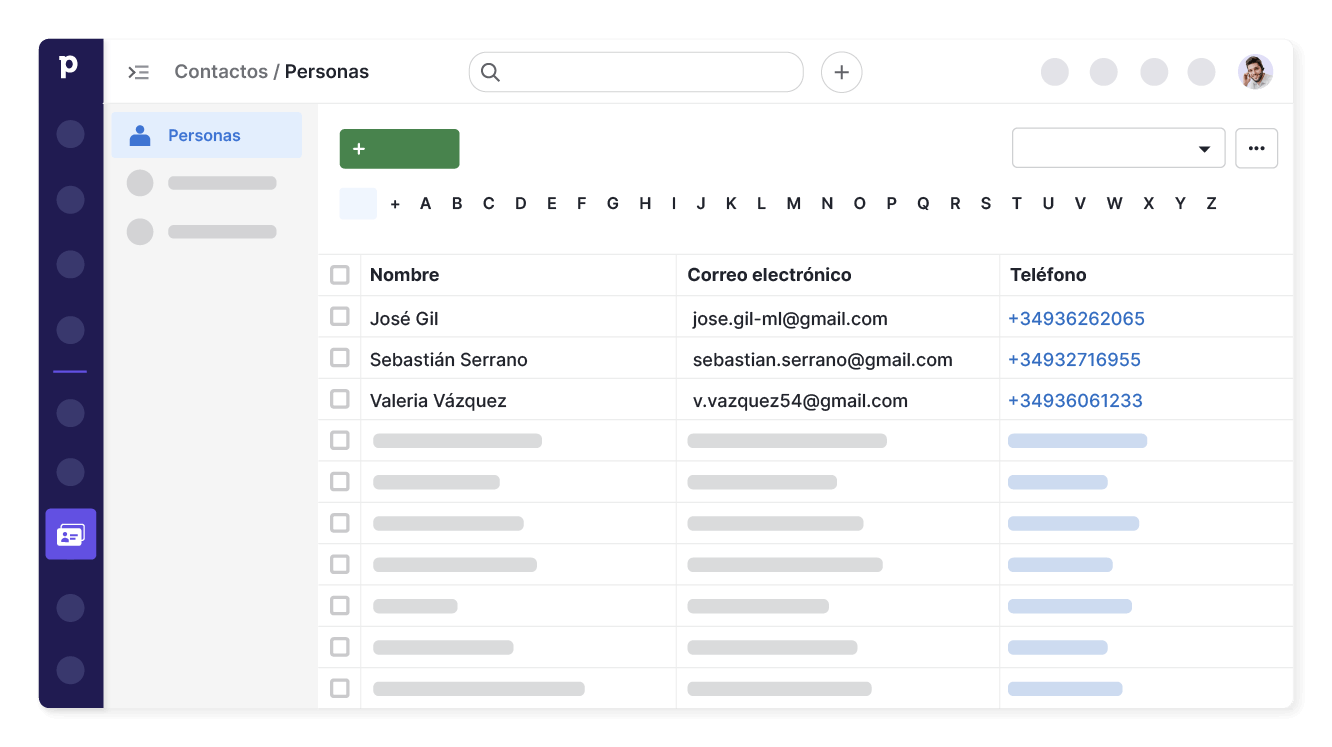Open the Personas section in sidebar

(204, 135)
